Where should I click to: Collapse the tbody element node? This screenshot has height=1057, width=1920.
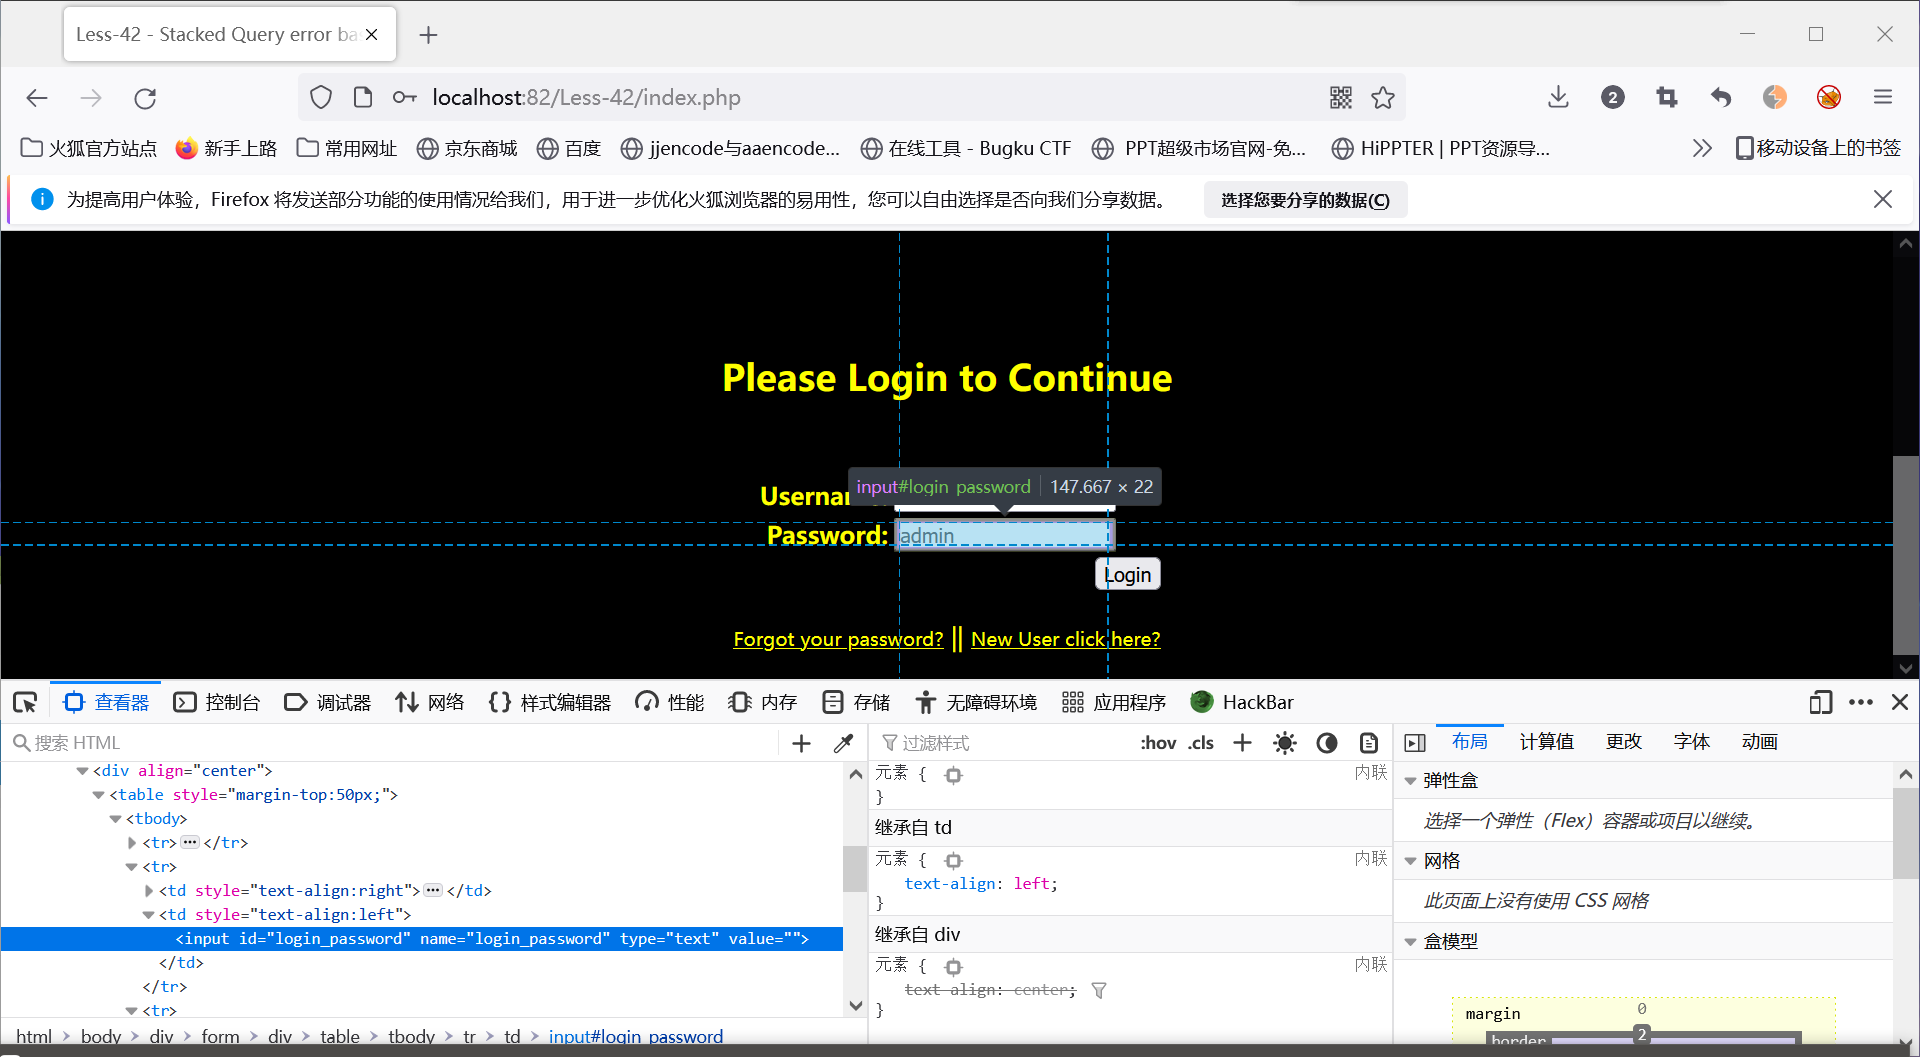point(116,818)
